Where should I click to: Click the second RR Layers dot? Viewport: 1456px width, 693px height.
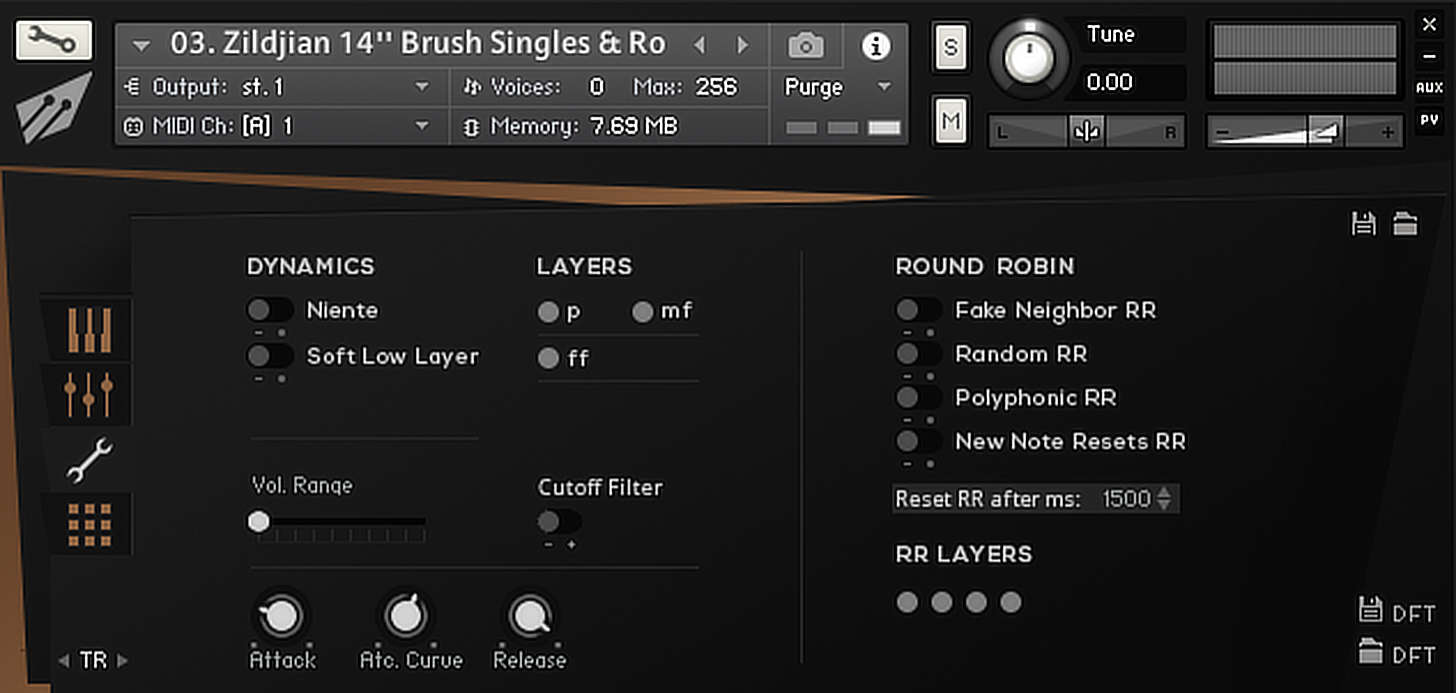pyautogui.click(x=942, y=602)
